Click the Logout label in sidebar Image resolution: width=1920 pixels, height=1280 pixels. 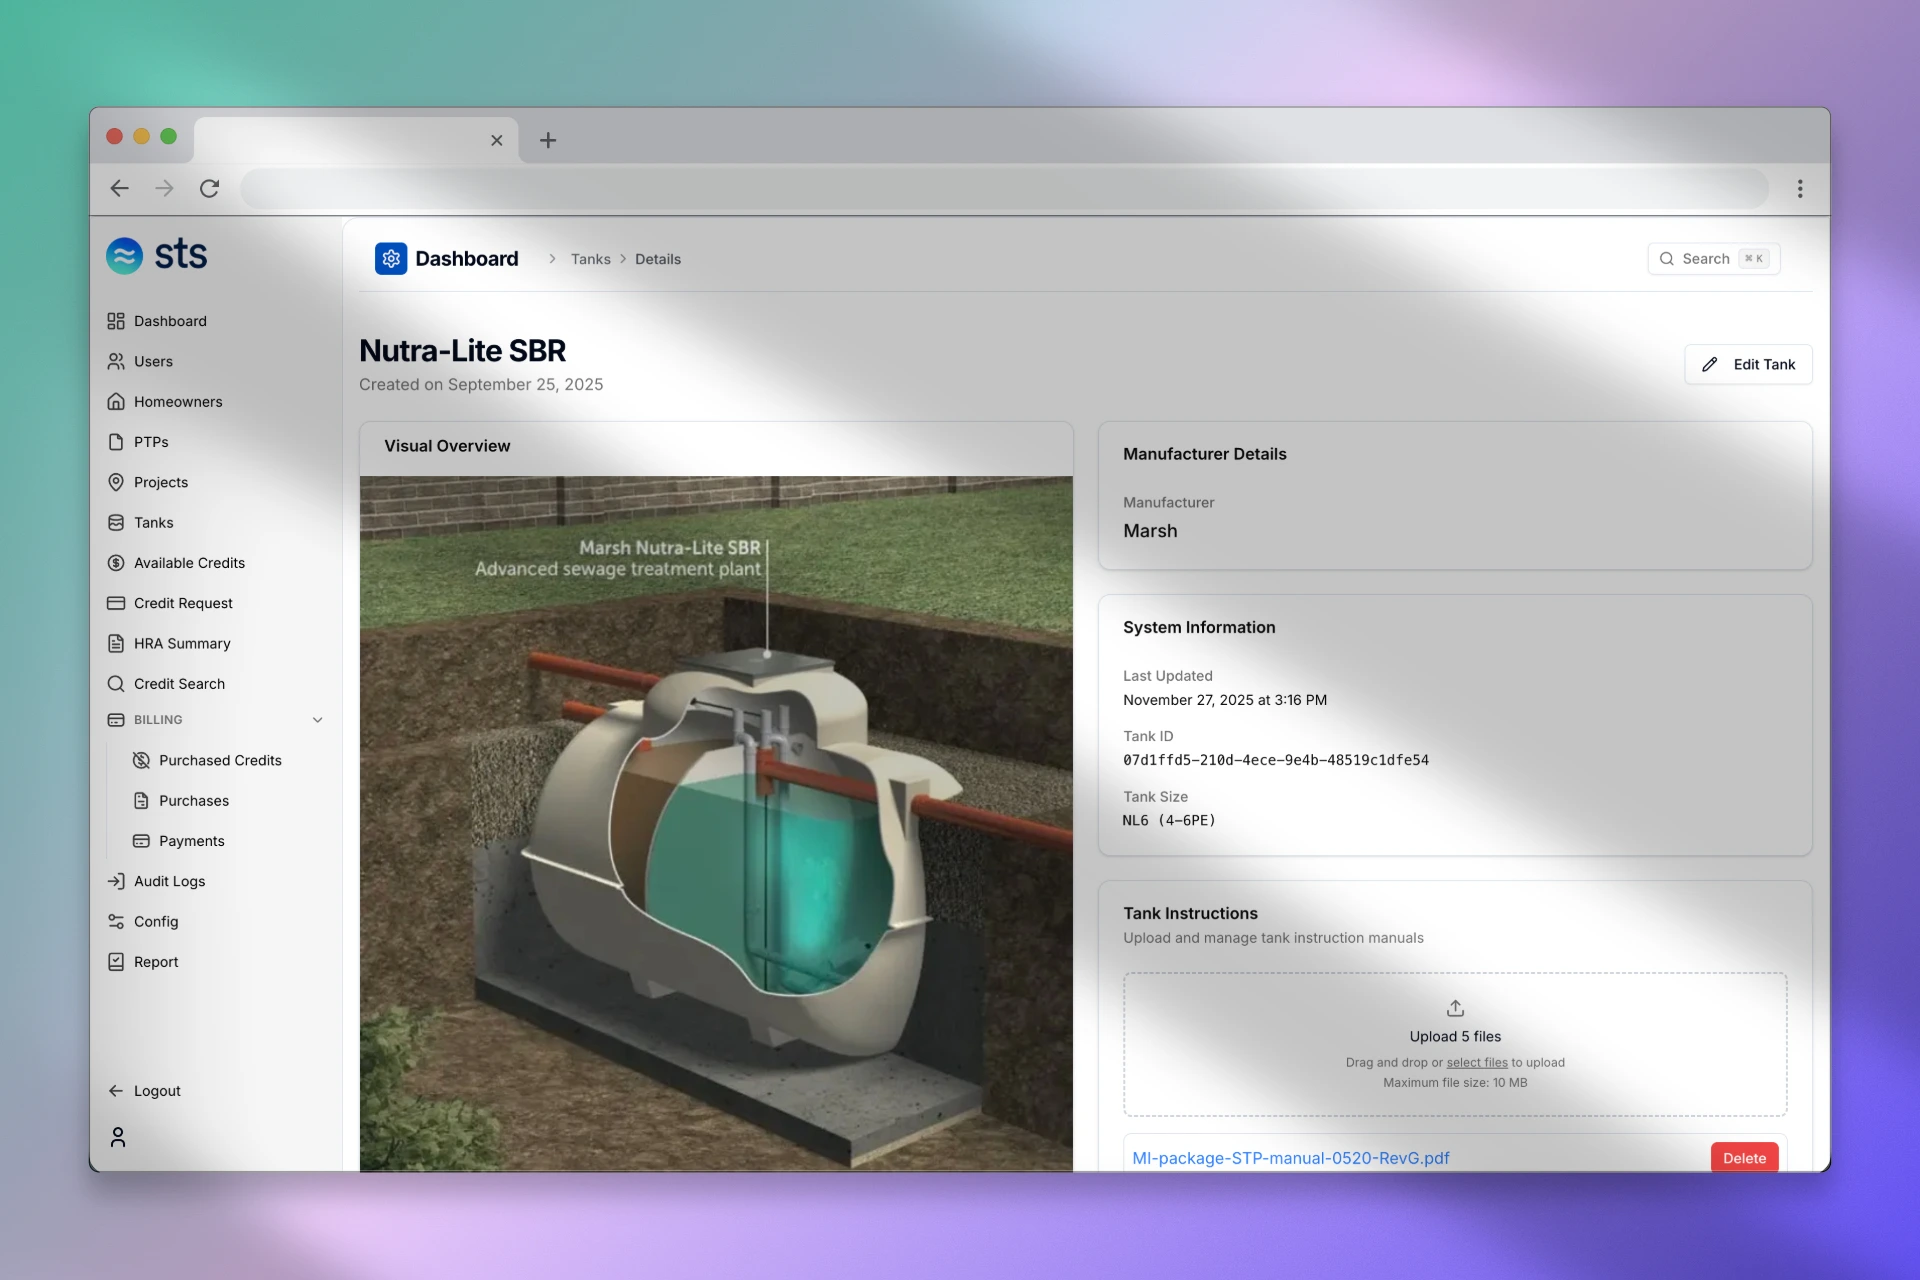pos(157,1091)
